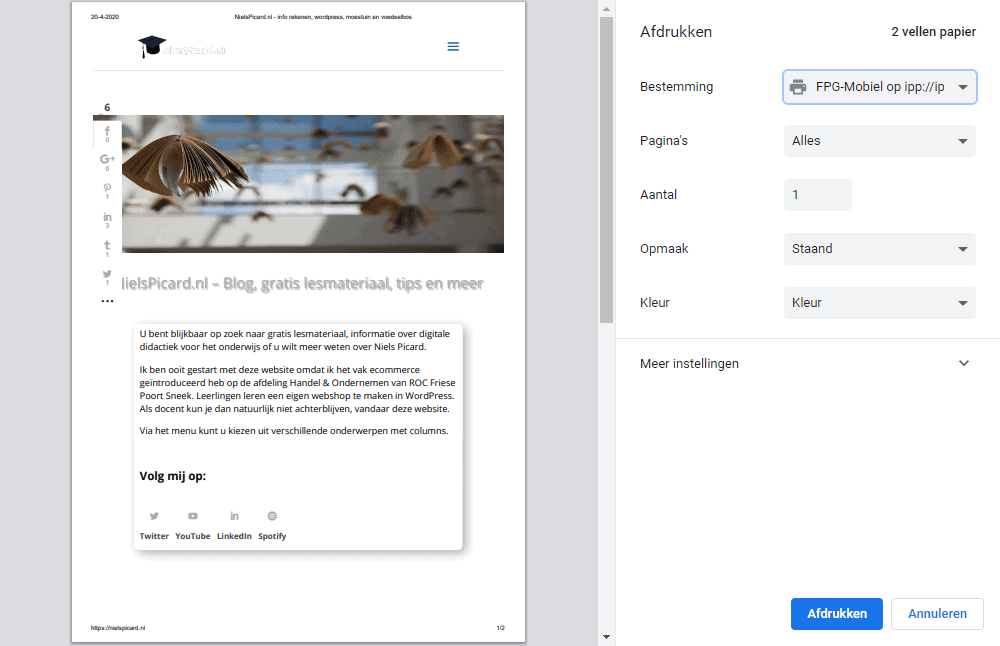Click the Facebook share icon in the sidebar
Image resolution: width=1000 pixels, height=646 pixels.
pos(107,130)
